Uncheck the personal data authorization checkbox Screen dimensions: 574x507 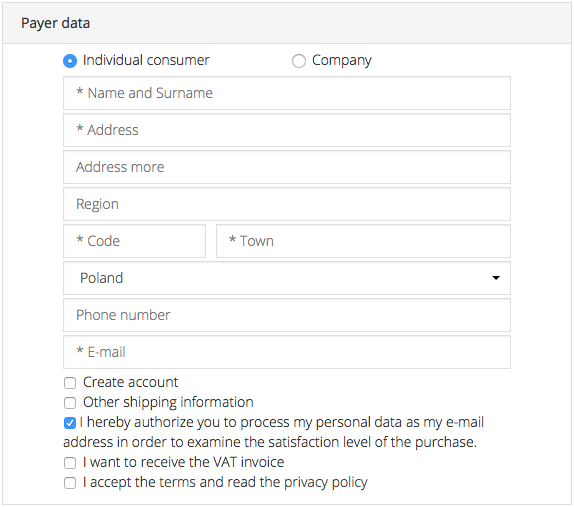(70, 423)
